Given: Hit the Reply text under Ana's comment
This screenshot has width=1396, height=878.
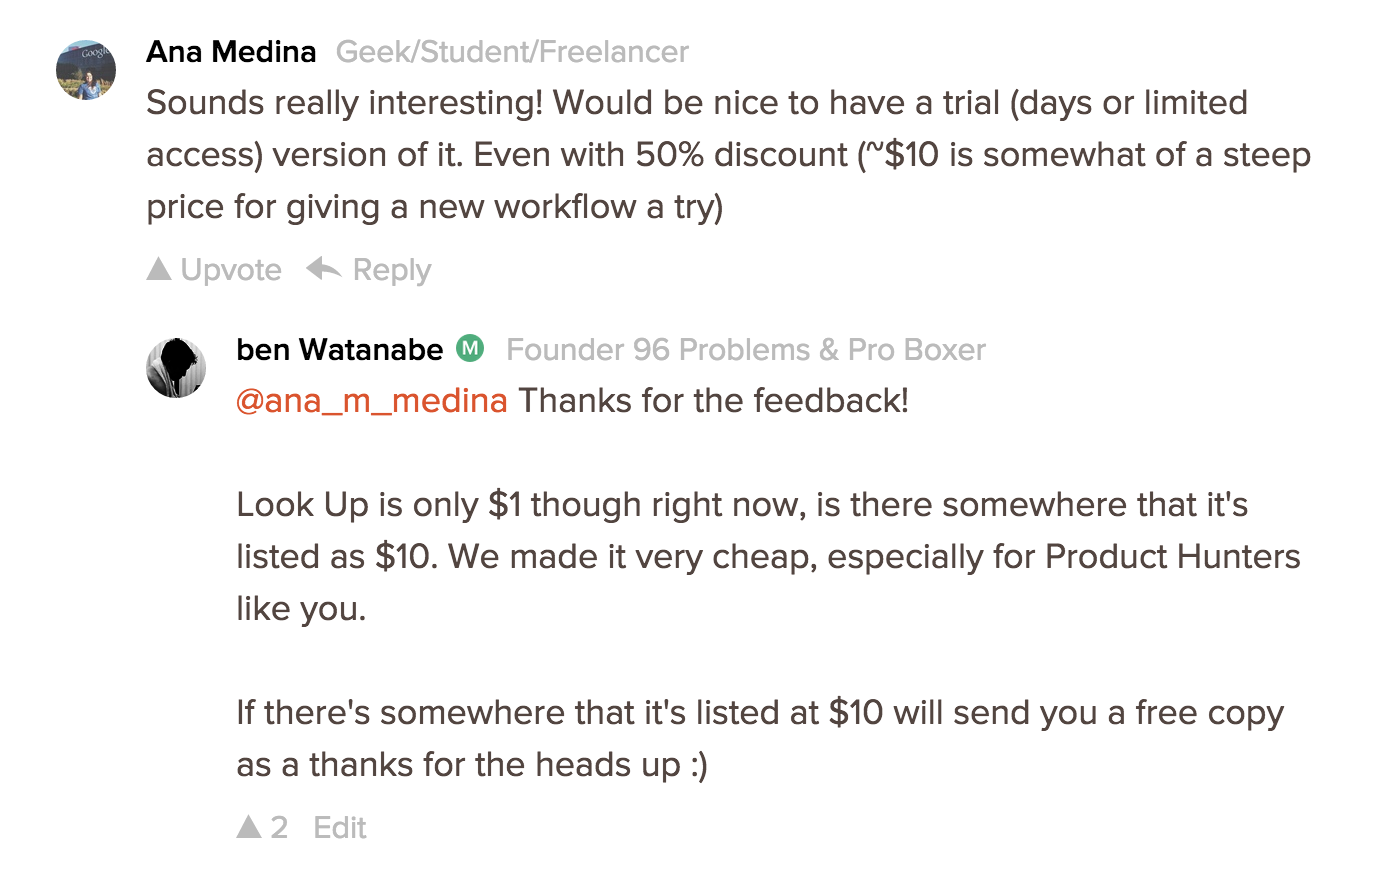Looking at the screenshot, I should point(392,270).
